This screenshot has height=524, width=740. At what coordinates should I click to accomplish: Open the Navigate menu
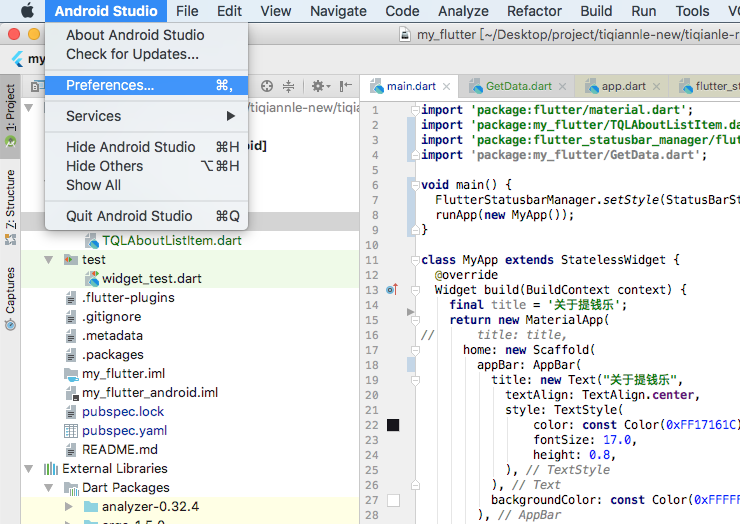click(x=338, y=11)
